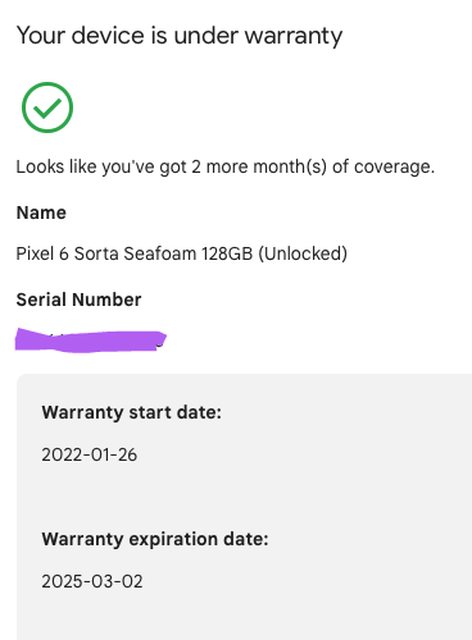Click the coverage months remaining message

click(225, 167)
